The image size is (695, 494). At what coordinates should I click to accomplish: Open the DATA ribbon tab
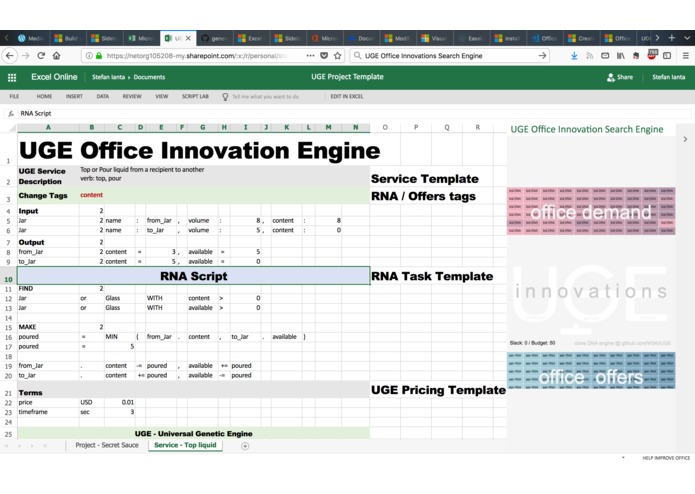coord(102,96)
